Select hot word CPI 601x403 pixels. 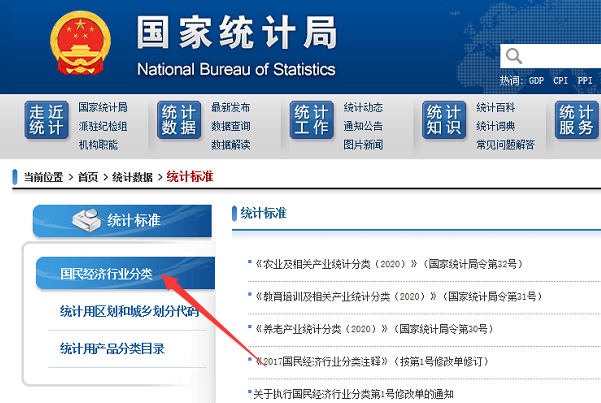[560, 81]
